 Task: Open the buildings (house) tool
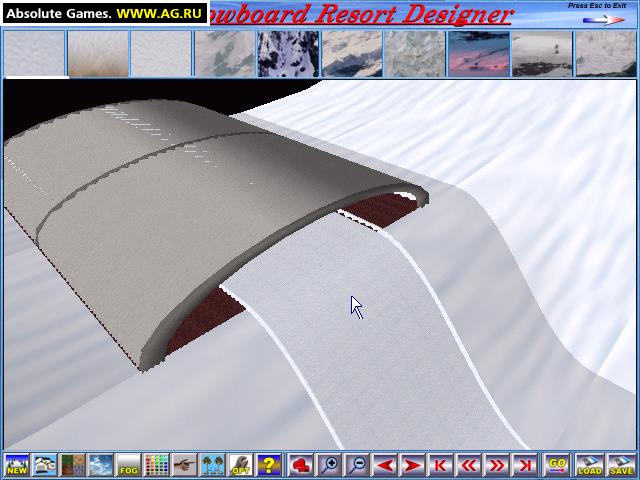45,464
